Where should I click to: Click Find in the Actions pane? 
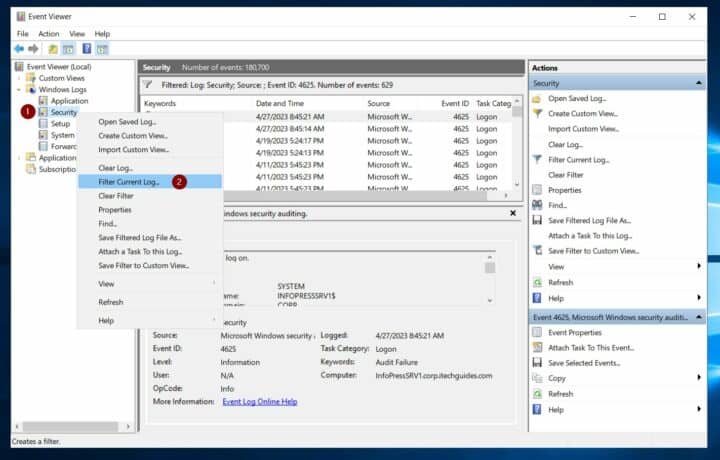pos(557,205)
